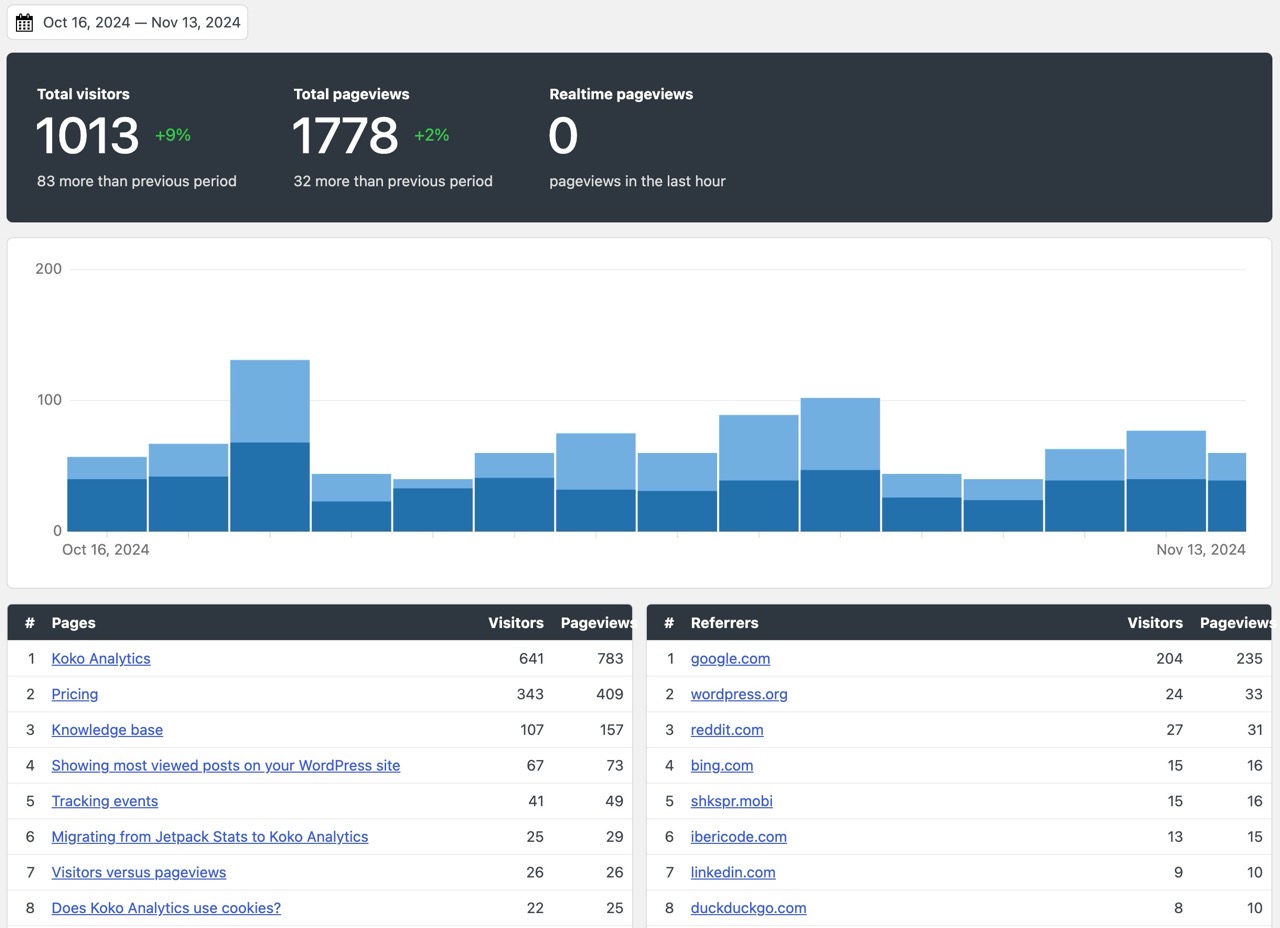This screenshot has width=1280, height=928.
Task: Open the reddit.com referrer link
Action: pyautogui.click(x=727, y=730)
